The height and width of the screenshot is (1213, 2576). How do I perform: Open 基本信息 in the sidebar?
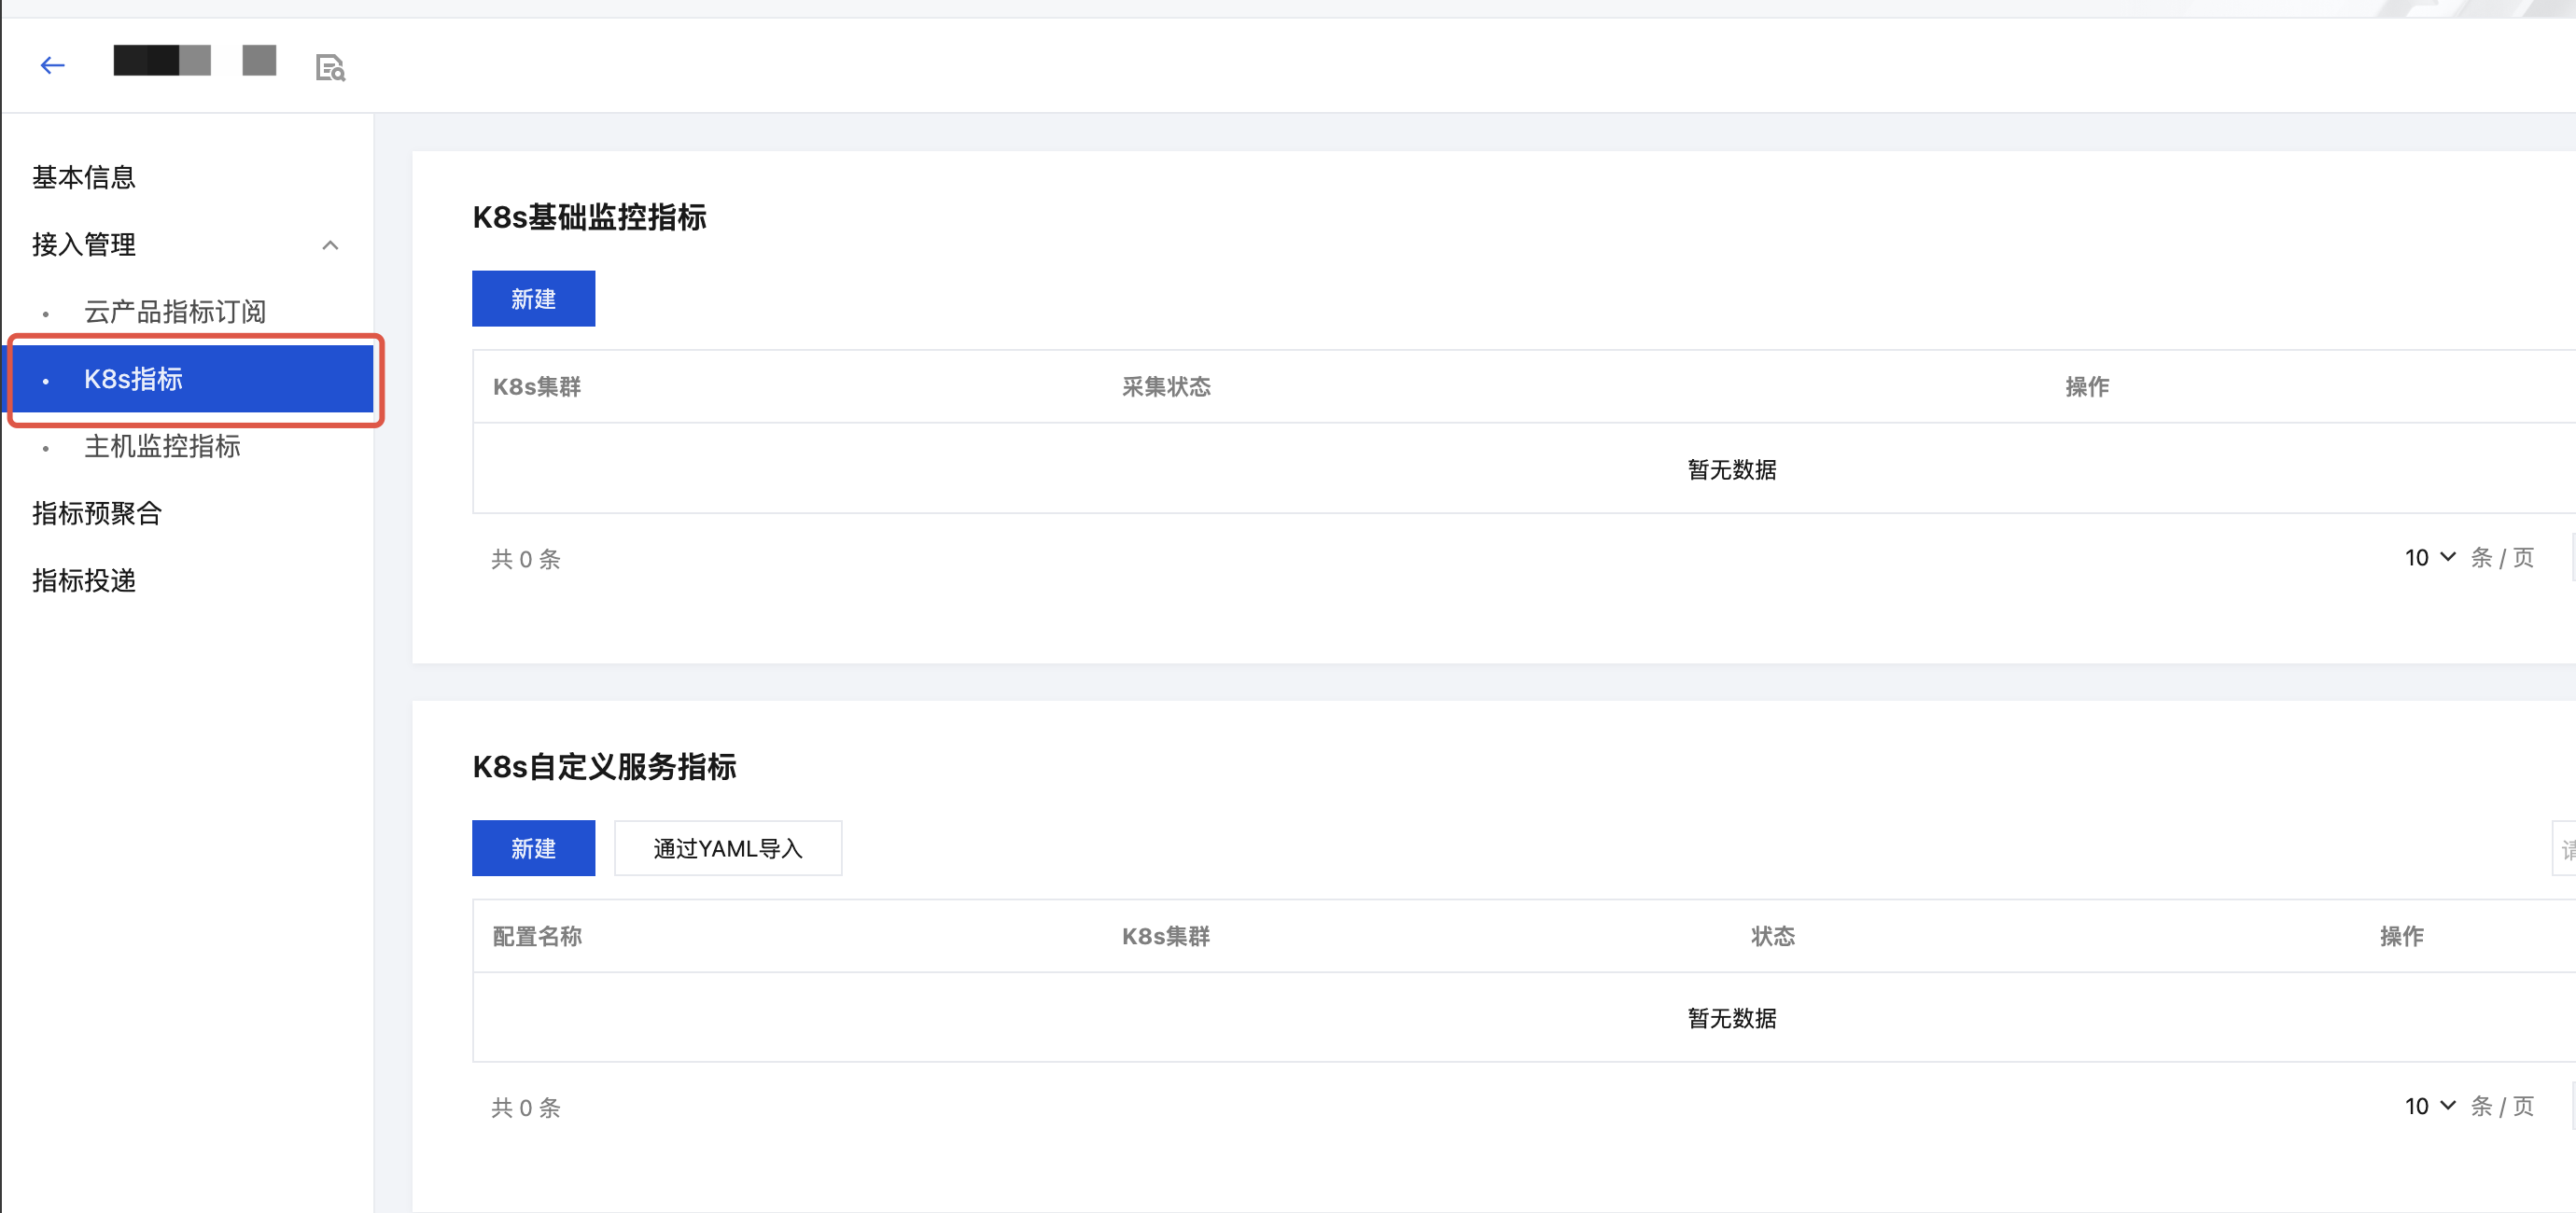click(x=84, y=178)
